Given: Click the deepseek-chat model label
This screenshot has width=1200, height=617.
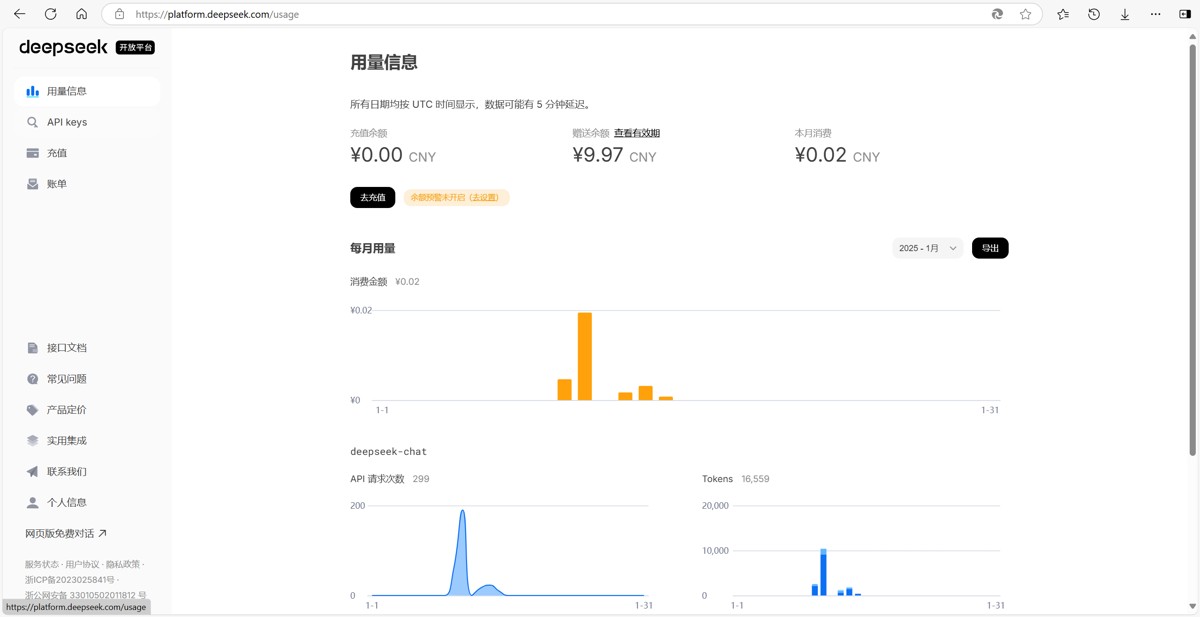Looking at the screenshot, I should pos(388,452).
